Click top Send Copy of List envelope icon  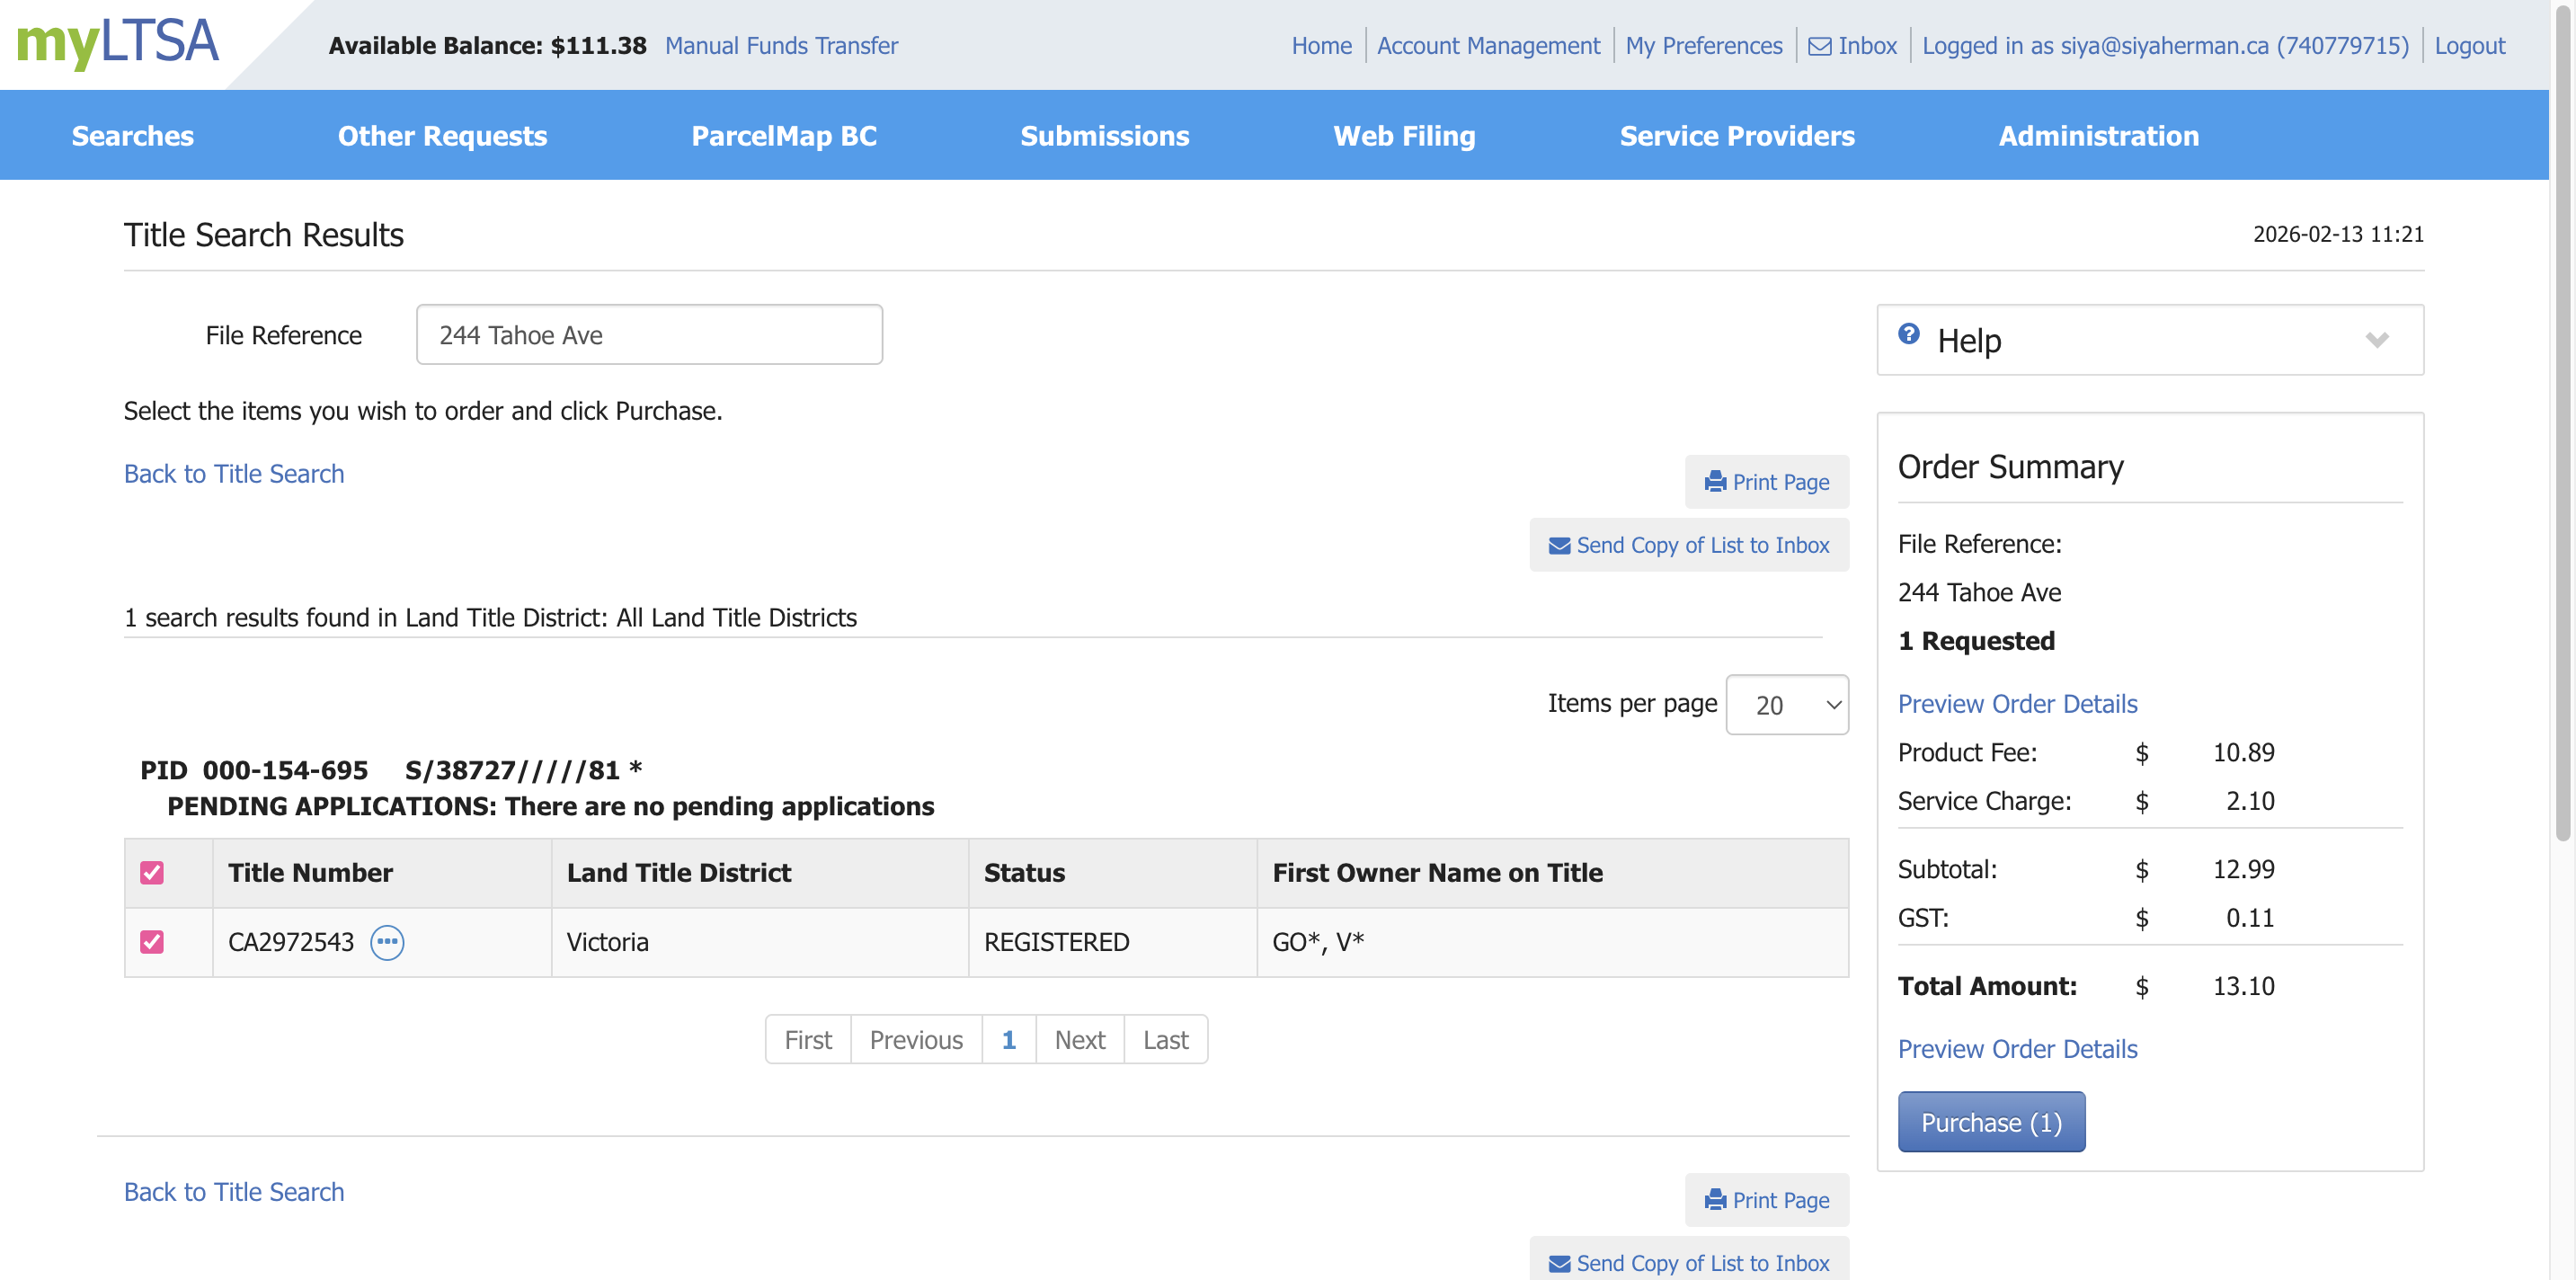point(1559,545)
